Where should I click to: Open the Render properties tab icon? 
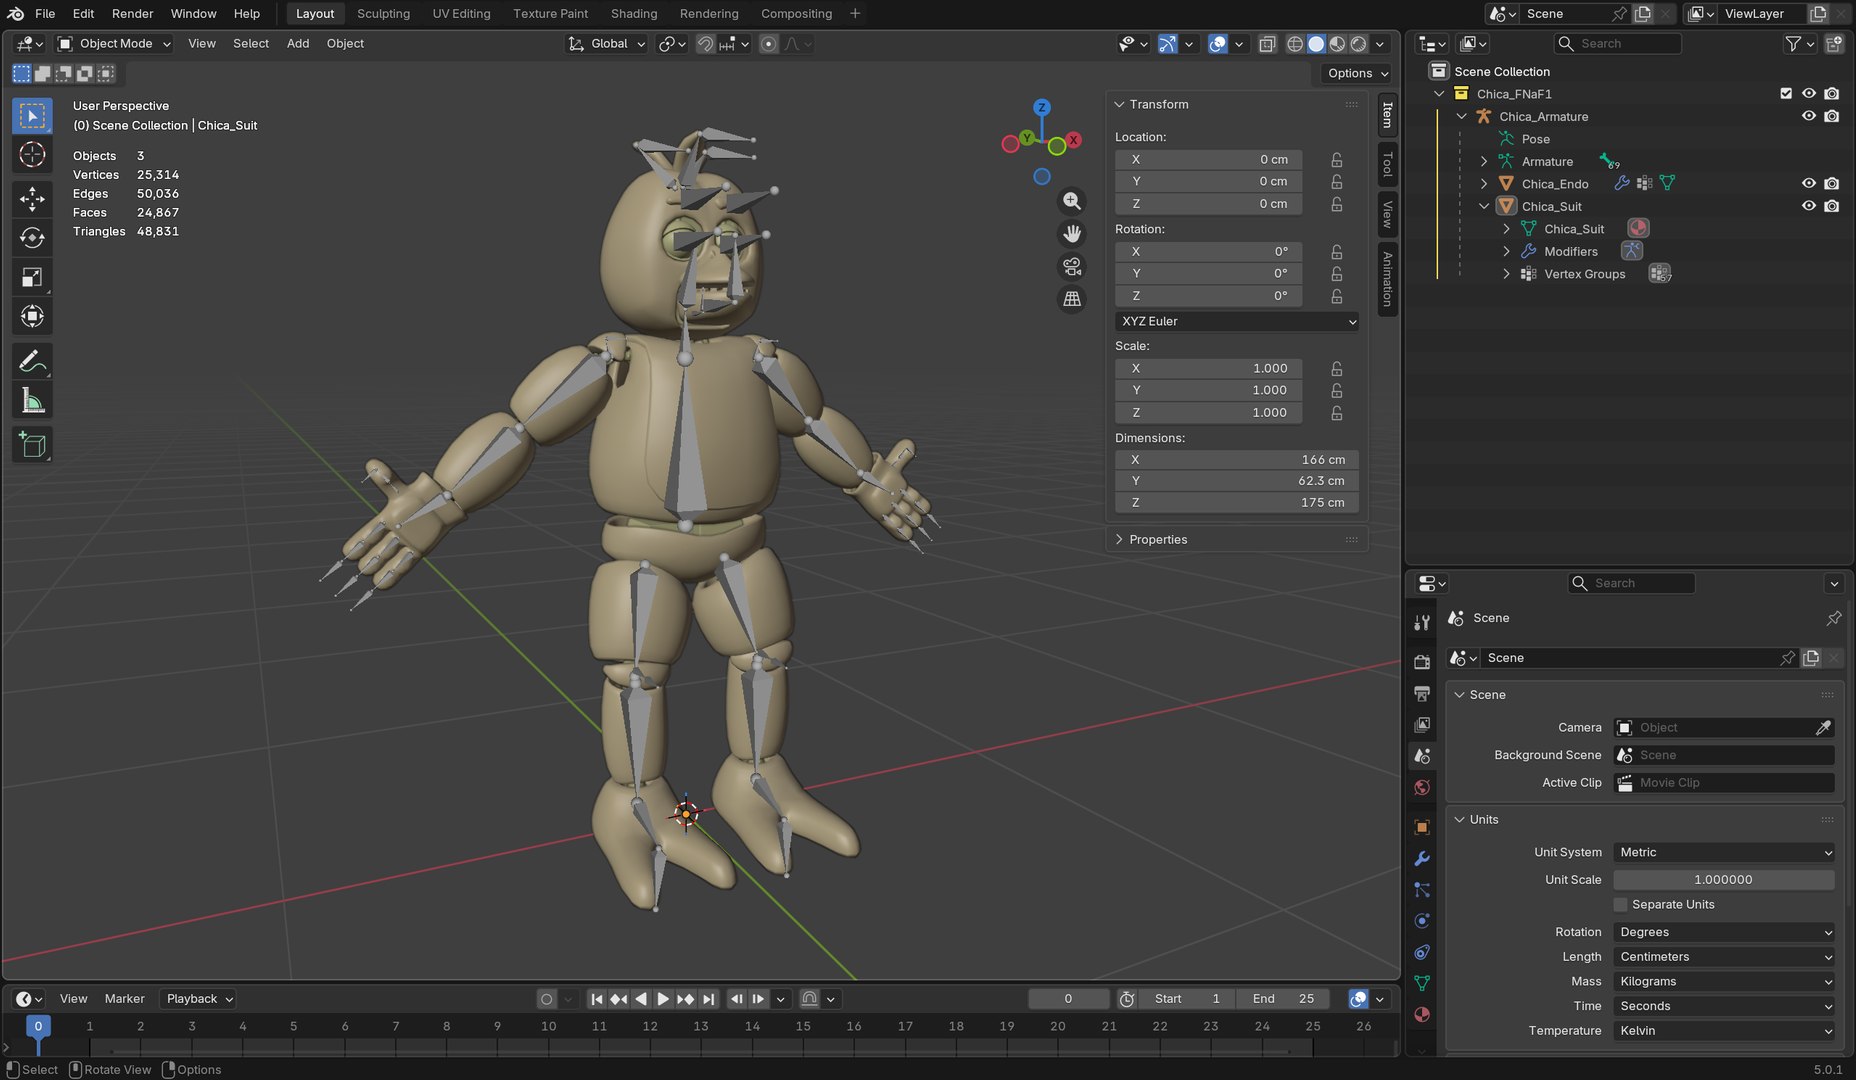coord(1422,662)
